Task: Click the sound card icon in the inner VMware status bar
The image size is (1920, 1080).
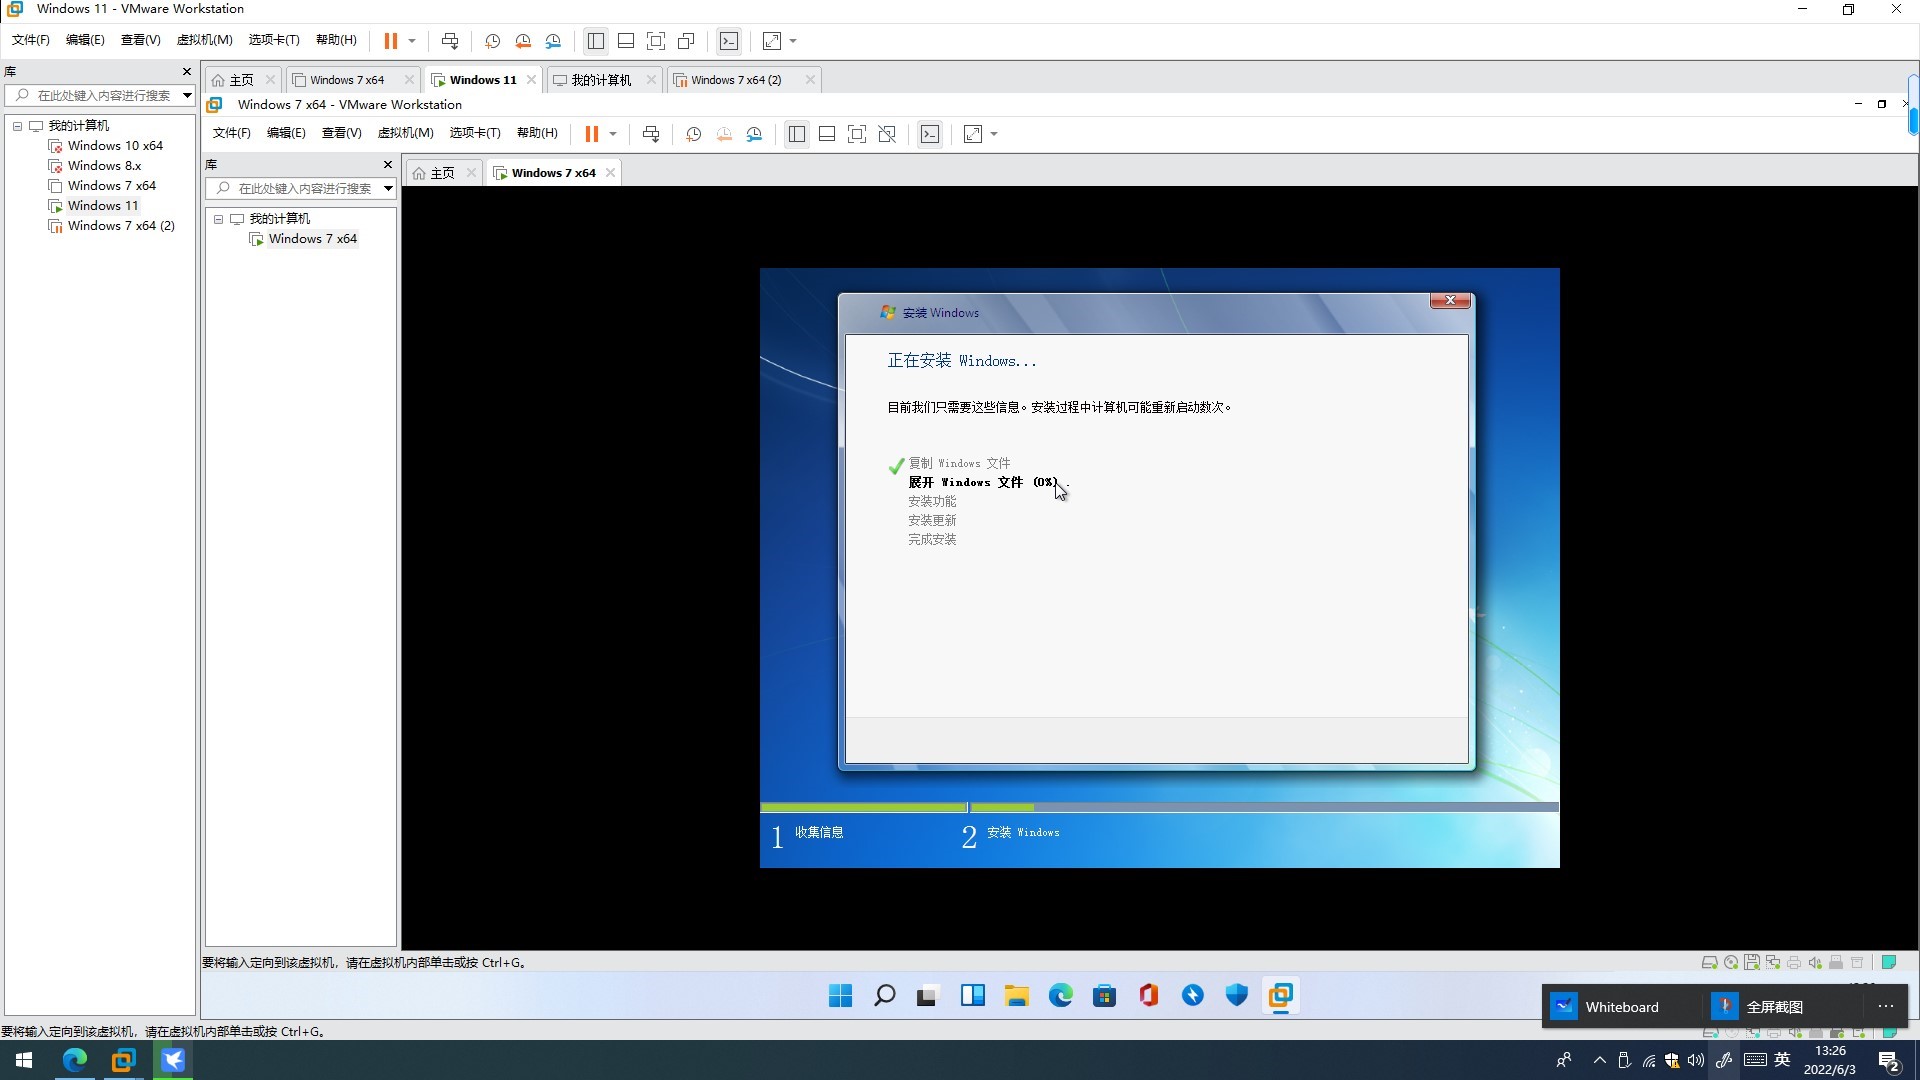Action: 1815,963
